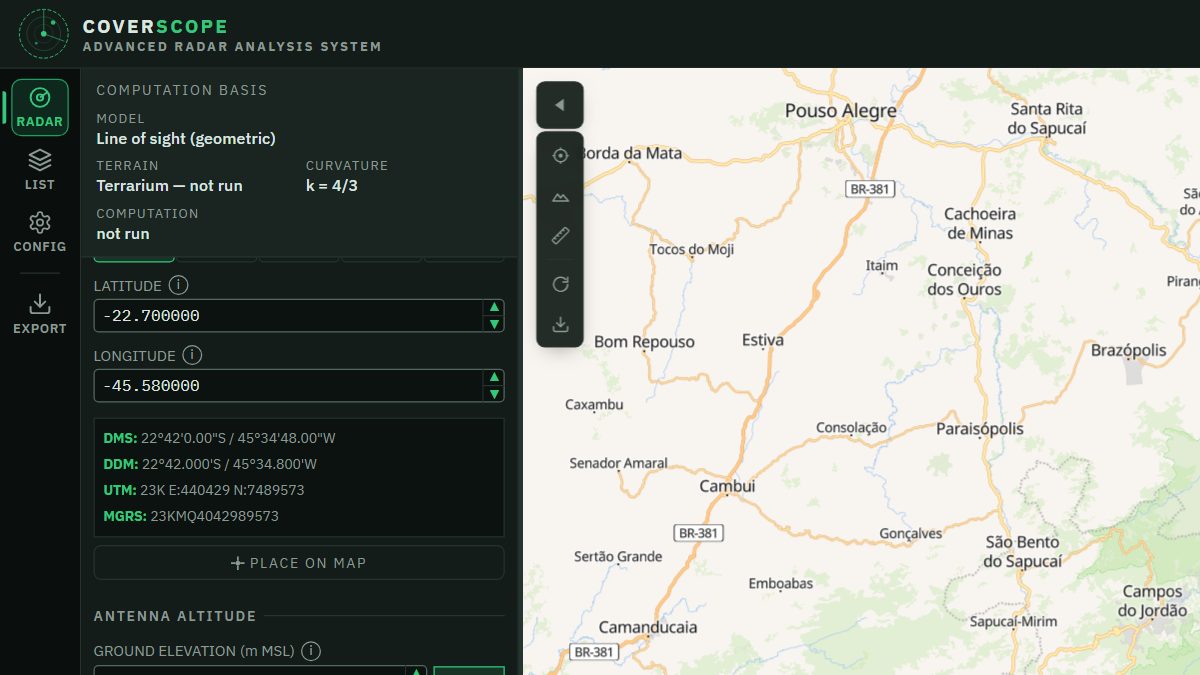The width and height of the screenshot is (1200, 675).
Task: Click Santa Rita do Sapucaí on the map
Action: 1047,118
